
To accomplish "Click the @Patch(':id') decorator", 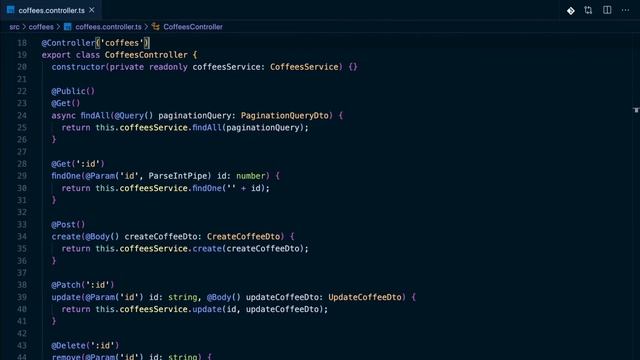I will coord(83,285).
